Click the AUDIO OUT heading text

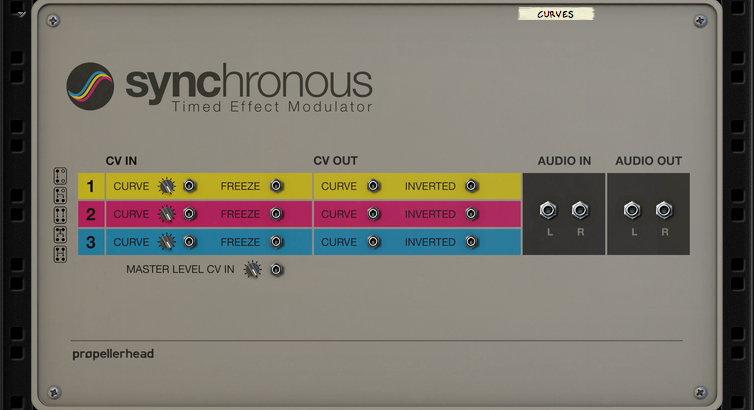pyautogui.click(x=649, y=161)
